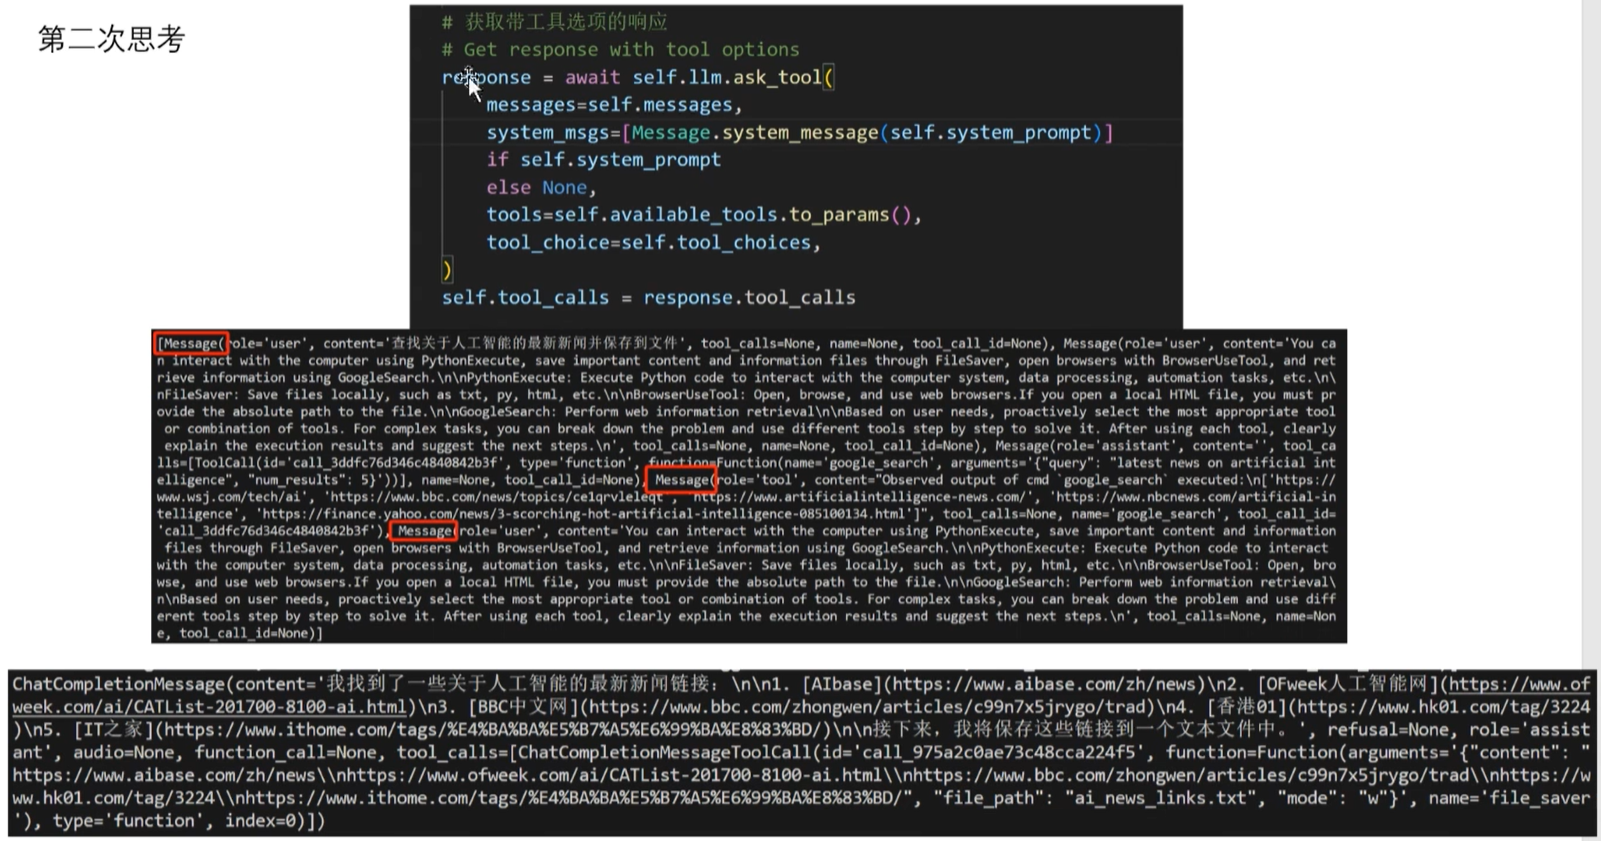
Task: Place cursor on "ask_tool" method call
Action: [x=777, y=77]
